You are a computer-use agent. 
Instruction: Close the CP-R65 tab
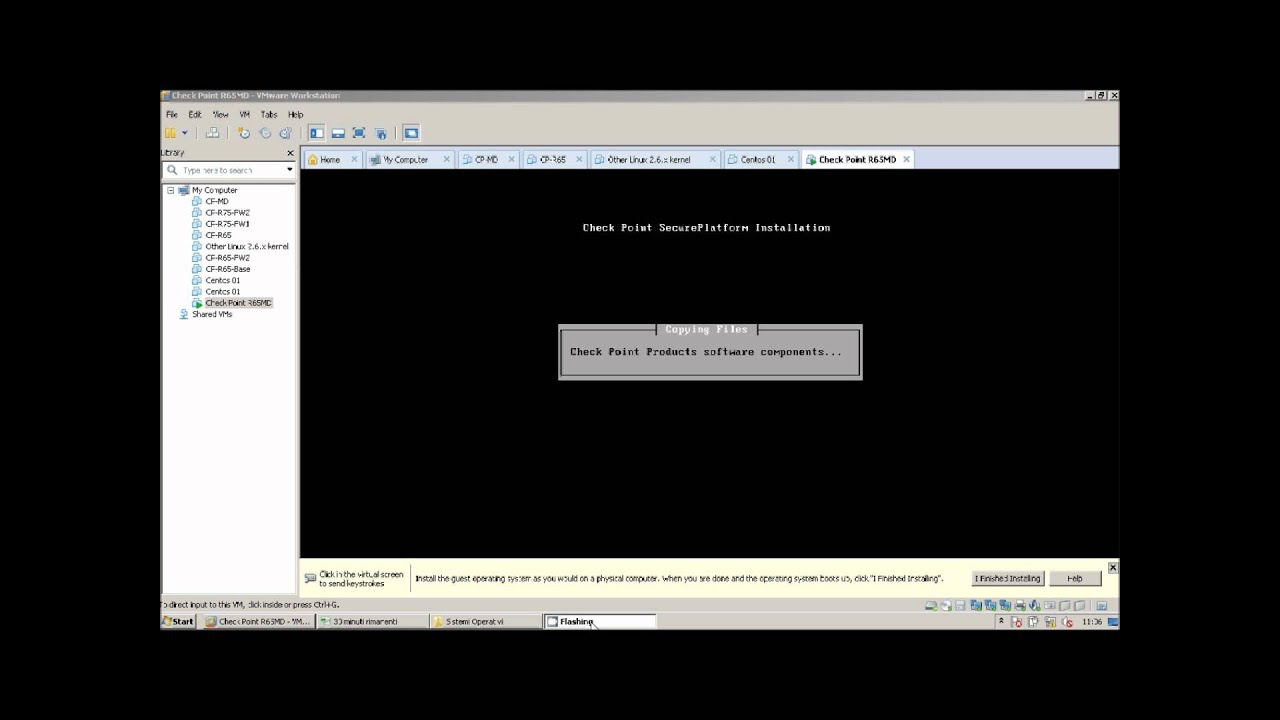(x=579, y=159)
